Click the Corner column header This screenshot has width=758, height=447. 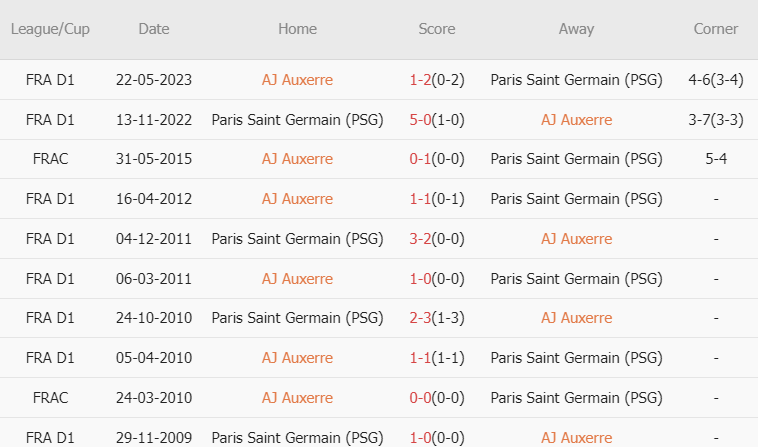pyautogui.click(x=715, y=29)
